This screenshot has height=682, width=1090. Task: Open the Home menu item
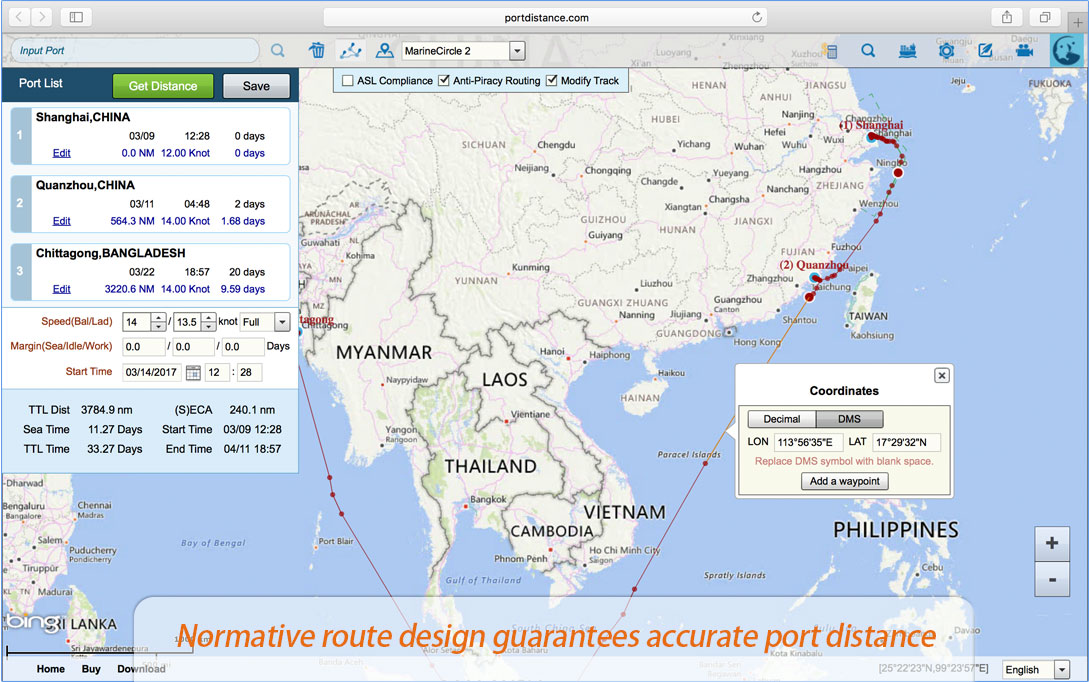tap(51, 669)
